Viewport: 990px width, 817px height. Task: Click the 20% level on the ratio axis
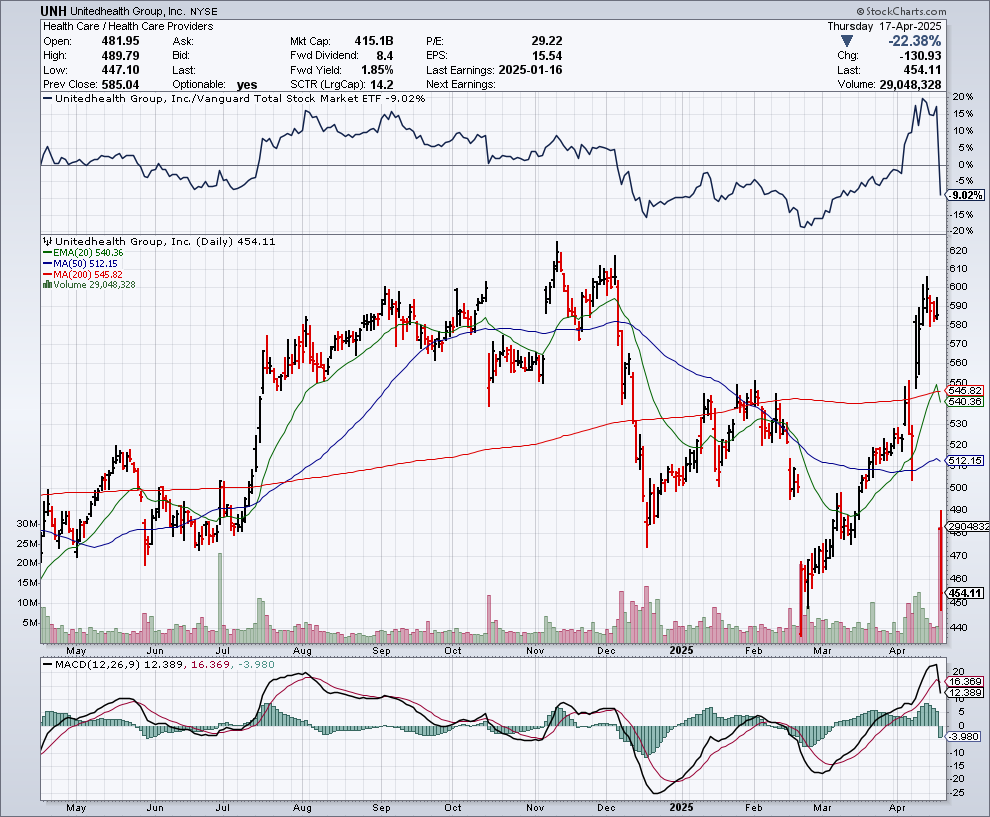pyautogui.click(x=962, y=97)
